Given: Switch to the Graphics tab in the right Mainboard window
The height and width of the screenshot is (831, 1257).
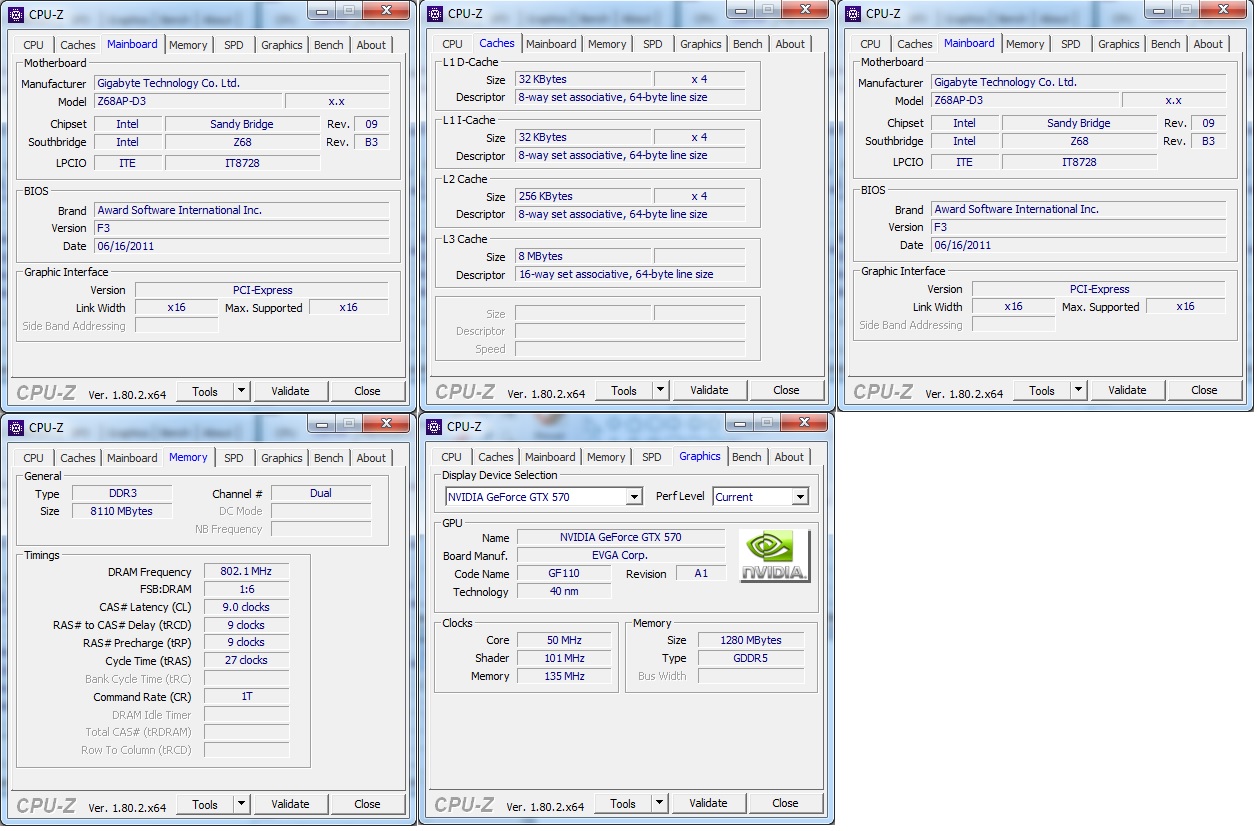Looking at the screenshot, I should [1118, 44].
